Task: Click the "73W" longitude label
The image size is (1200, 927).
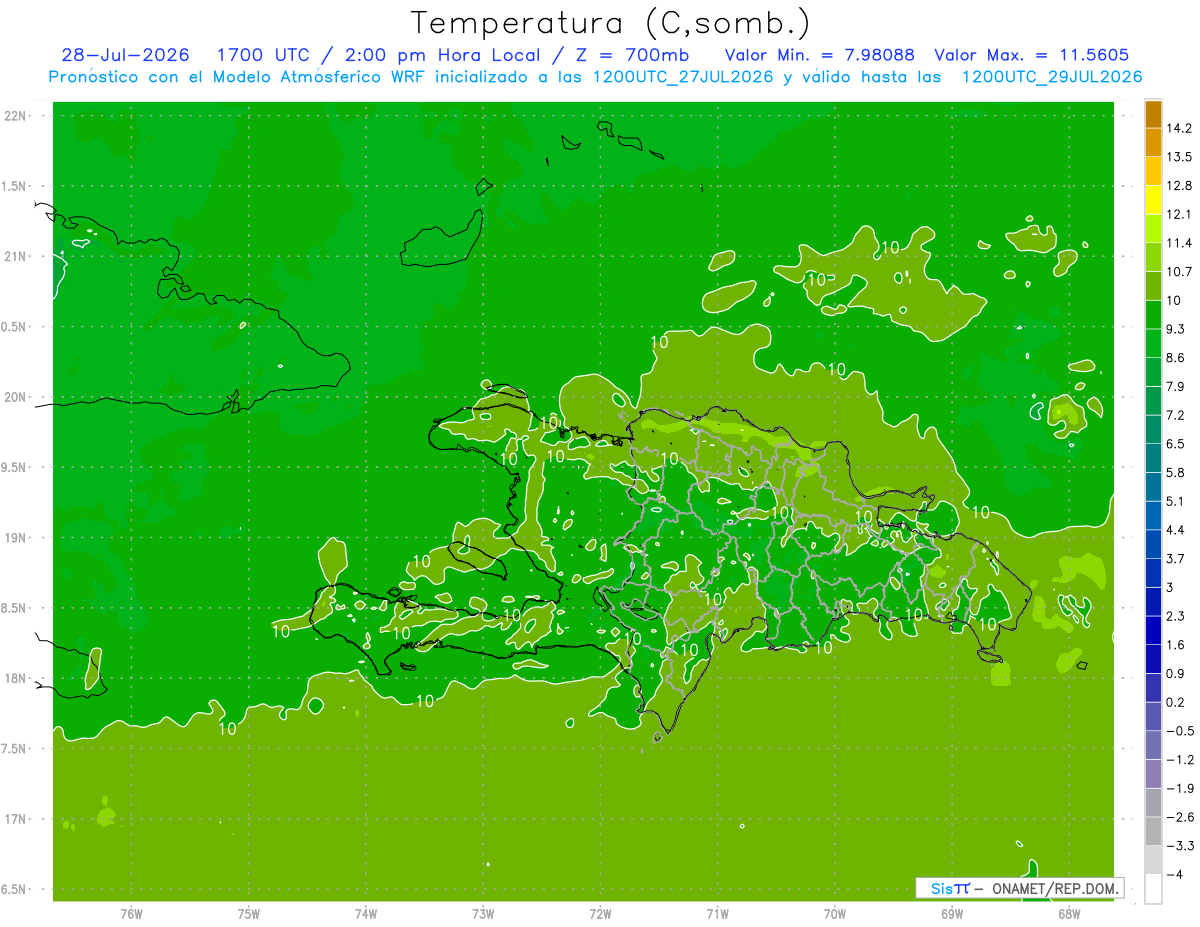Action: pos(483,913)
